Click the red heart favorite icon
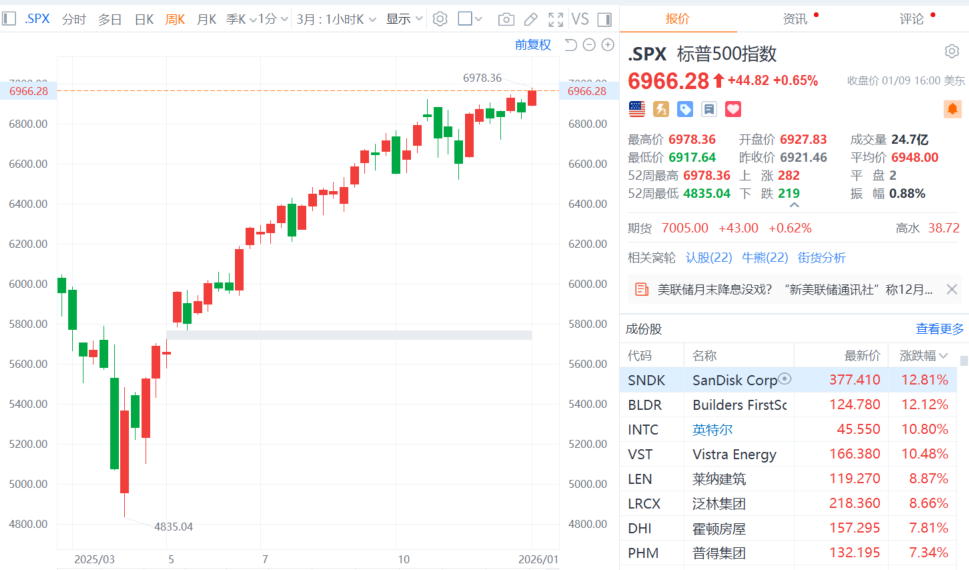The height and width of the screenshot is (570, 969). point(733,108)
